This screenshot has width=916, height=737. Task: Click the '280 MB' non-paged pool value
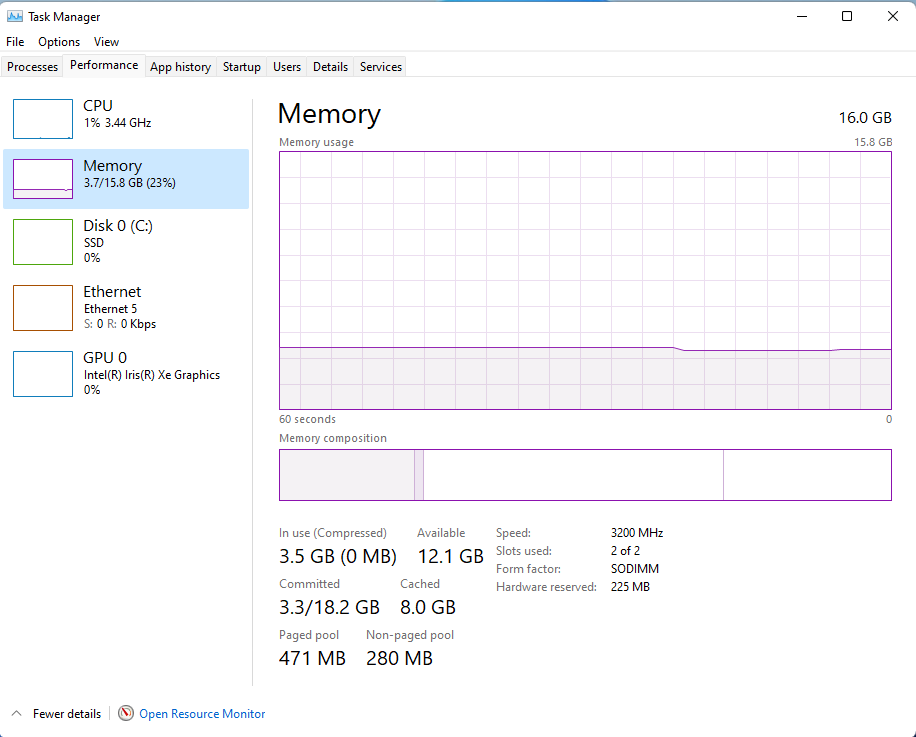[x=400, y=658]
